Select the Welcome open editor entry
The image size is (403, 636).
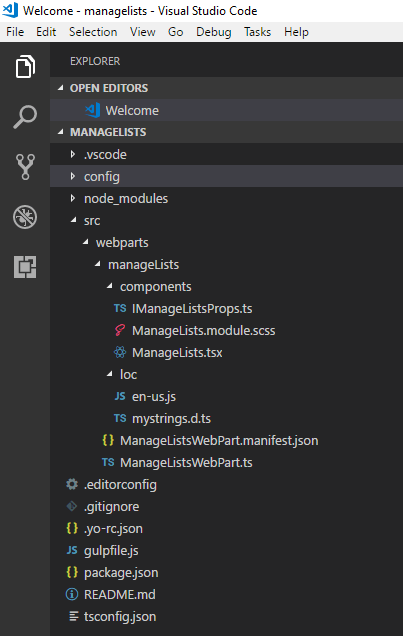click(x=227, y=110)
